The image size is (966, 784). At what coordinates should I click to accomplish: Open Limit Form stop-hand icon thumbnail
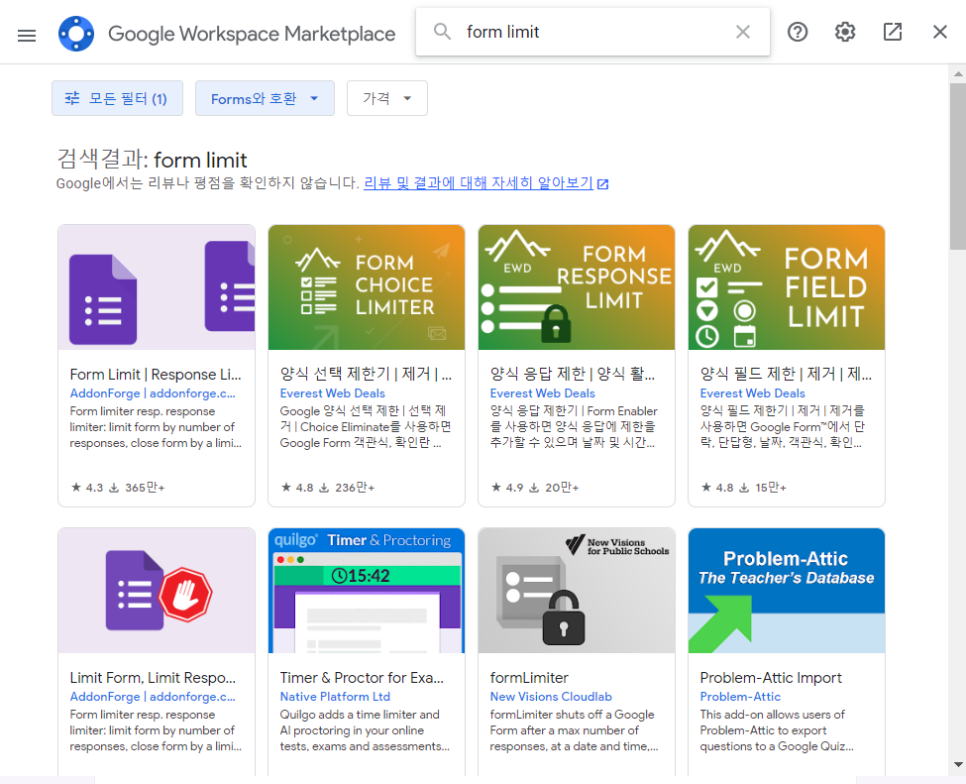click(156, 591)
